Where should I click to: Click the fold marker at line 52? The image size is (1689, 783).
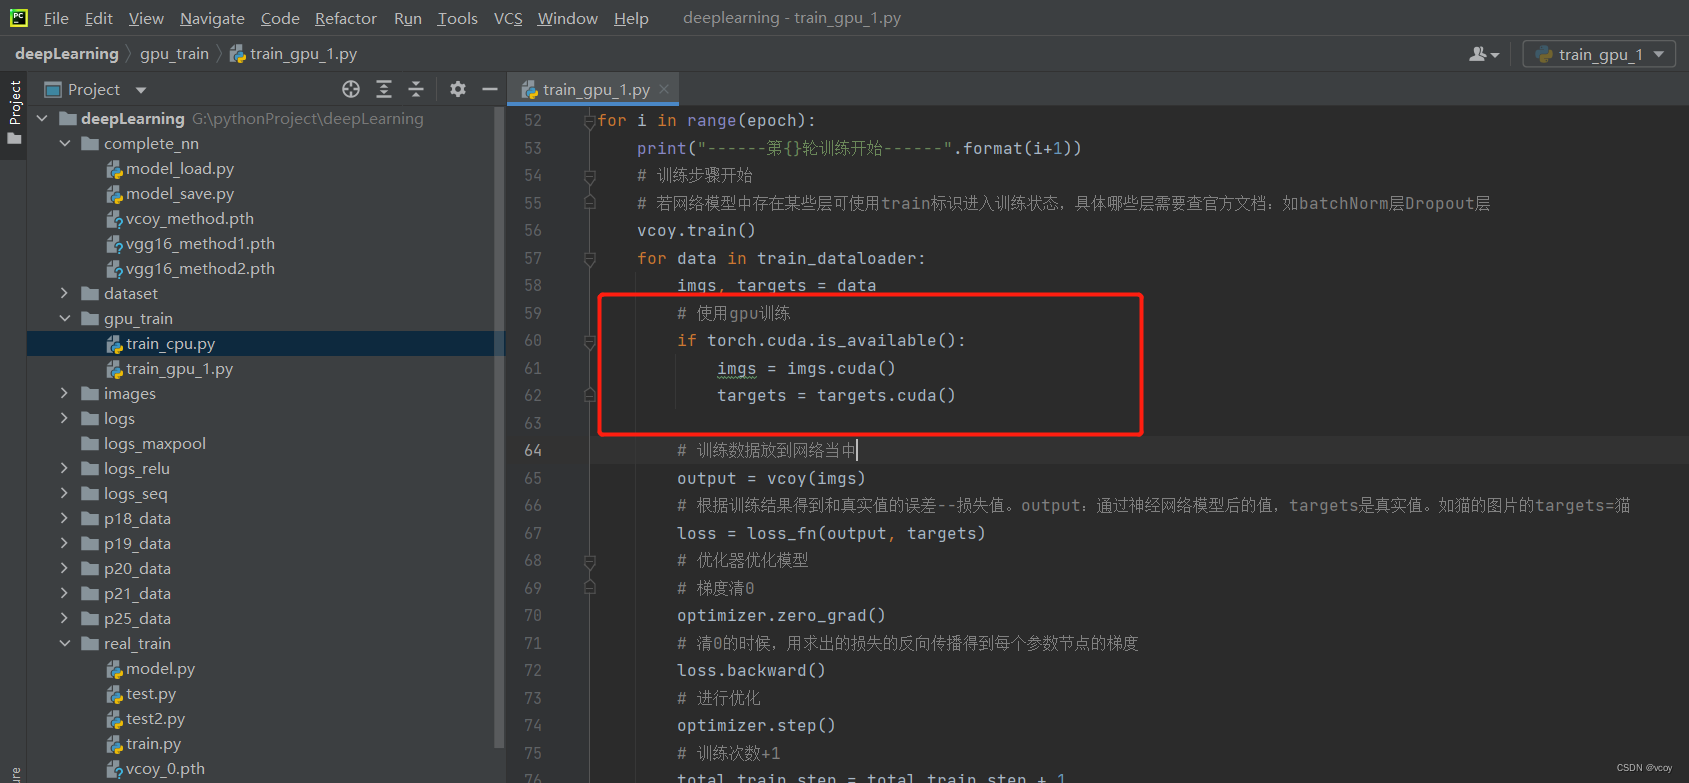coord(590,121)
